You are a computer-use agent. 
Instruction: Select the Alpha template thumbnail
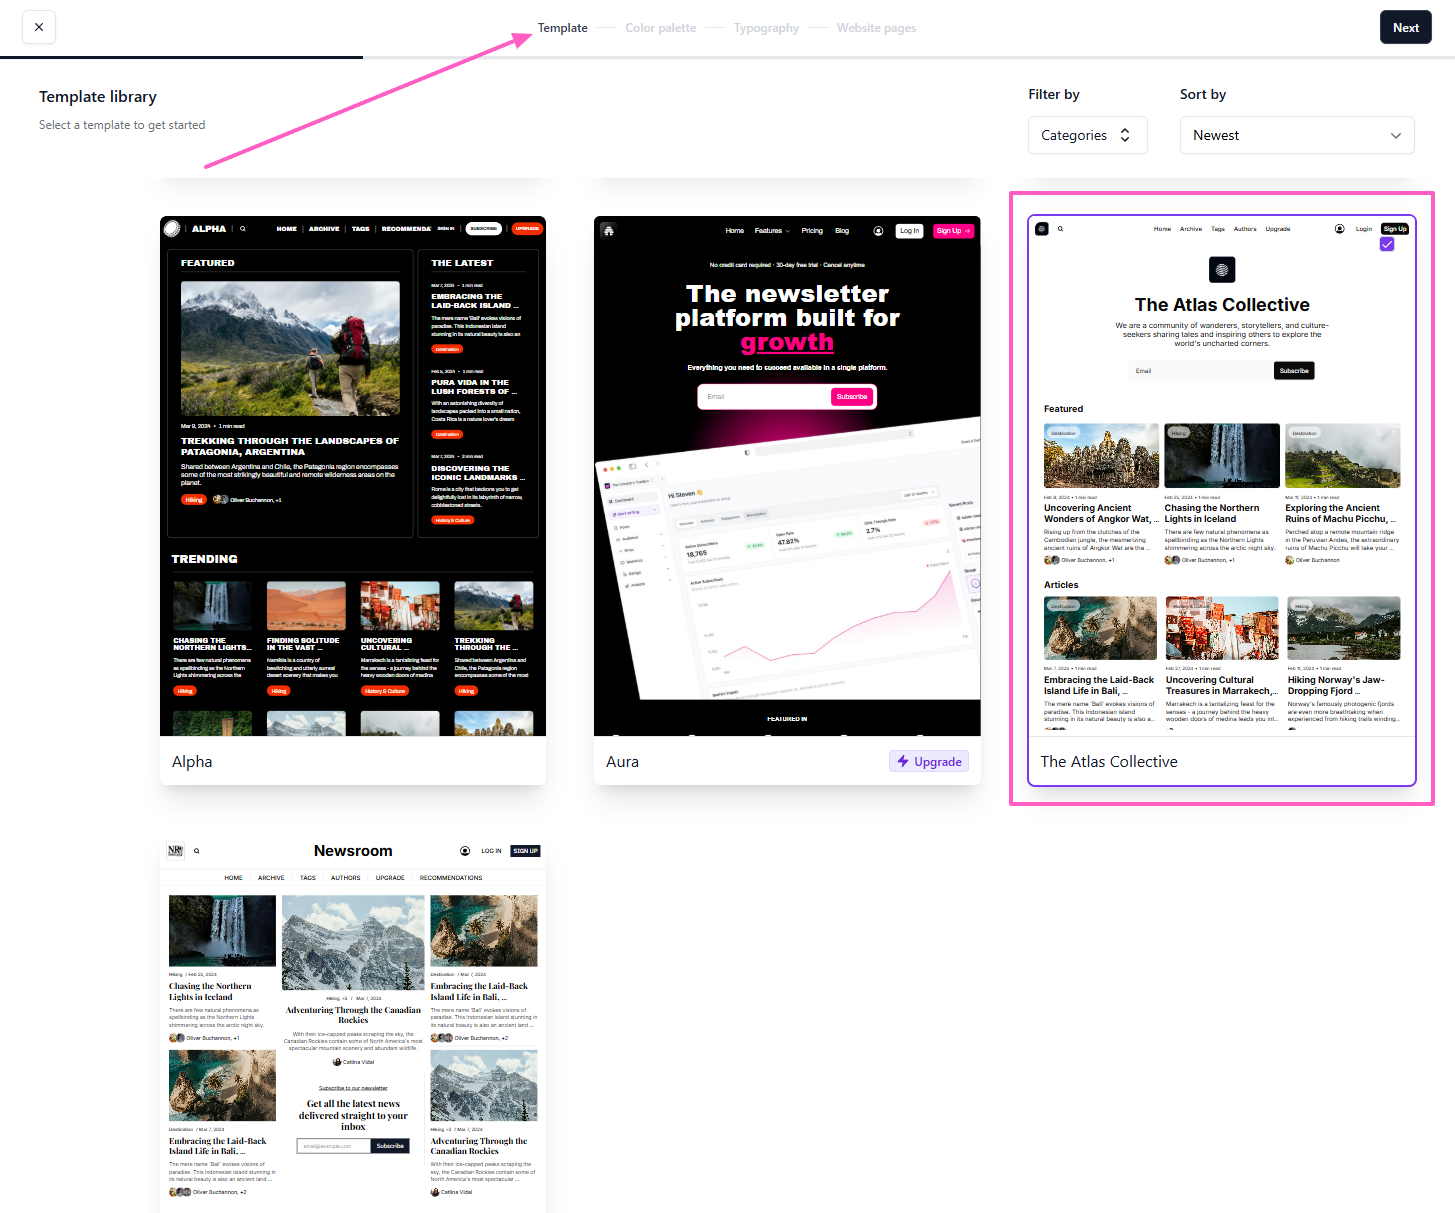353,476
